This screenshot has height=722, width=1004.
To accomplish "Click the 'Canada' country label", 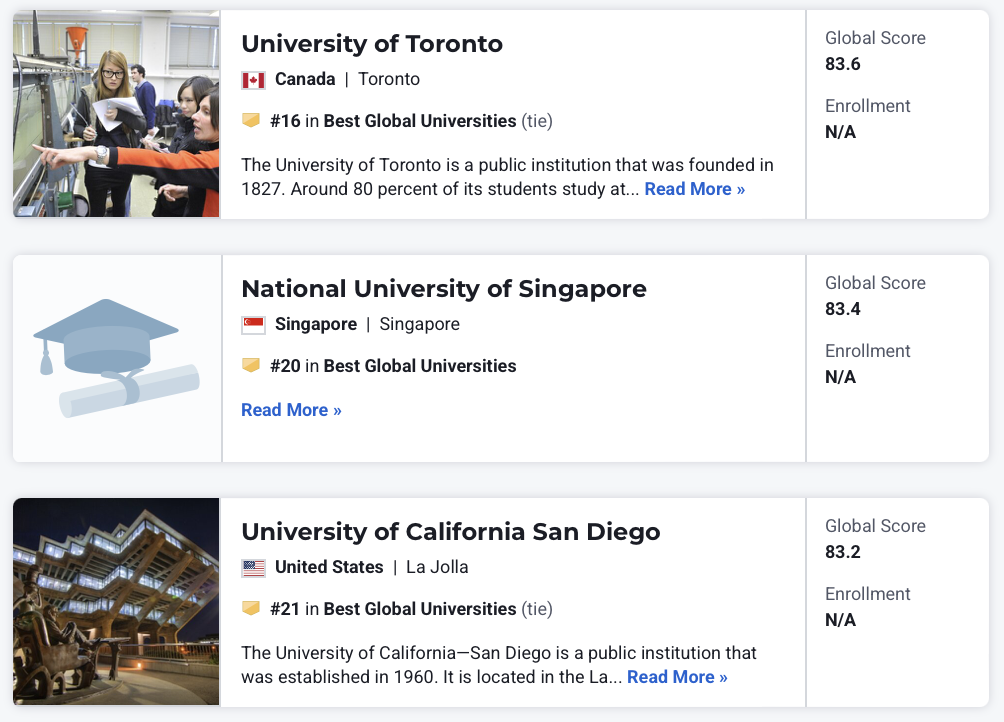I will 305,79.
